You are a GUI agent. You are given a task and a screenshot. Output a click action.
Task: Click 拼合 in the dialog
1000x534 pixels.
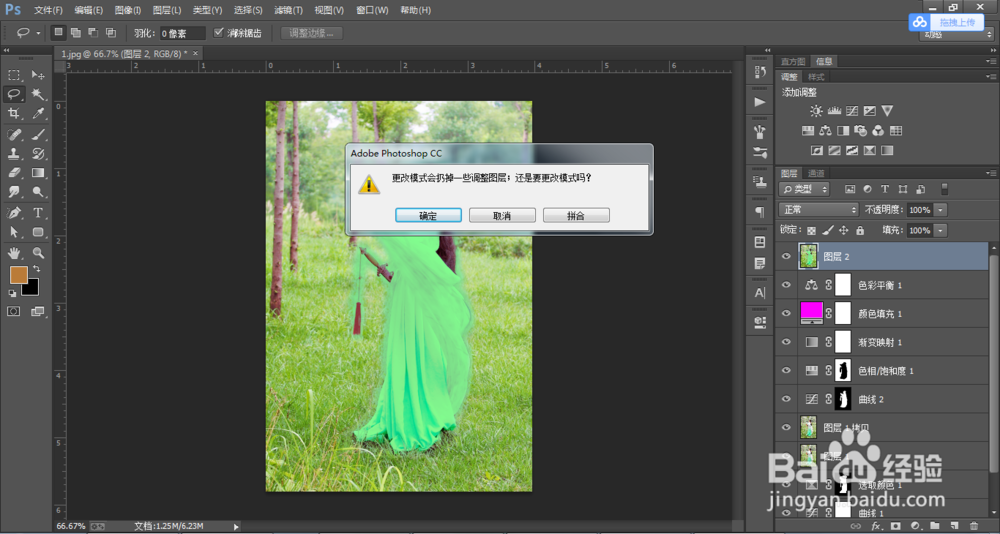point(577,216)
